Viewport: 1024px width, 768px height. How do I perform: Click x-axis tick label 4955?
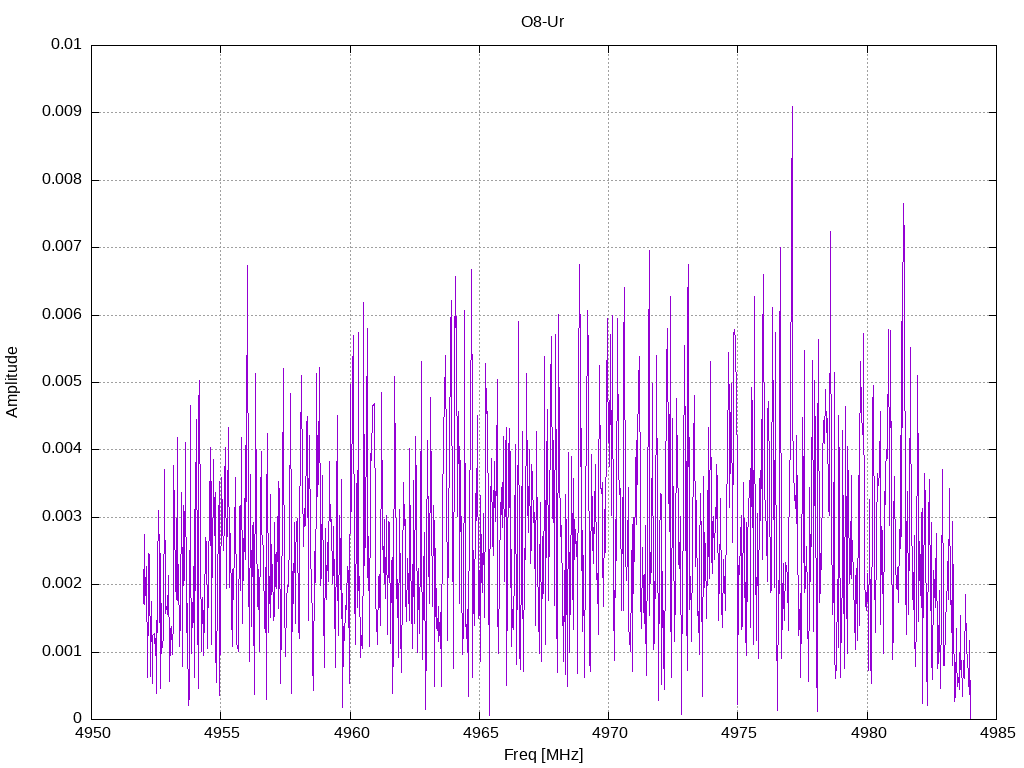(x=222, y=733)
